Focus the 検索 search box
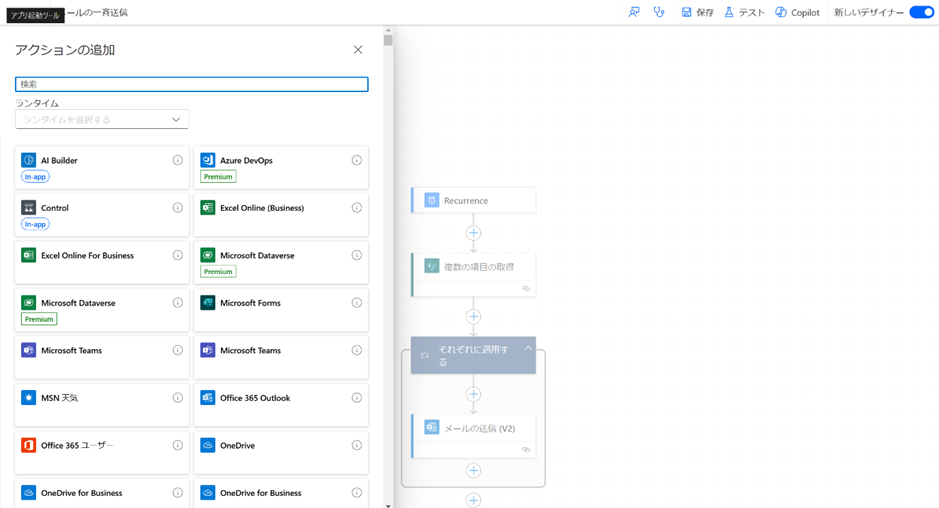939x508 pixels. pyautogui.click(x=192, y=84)
